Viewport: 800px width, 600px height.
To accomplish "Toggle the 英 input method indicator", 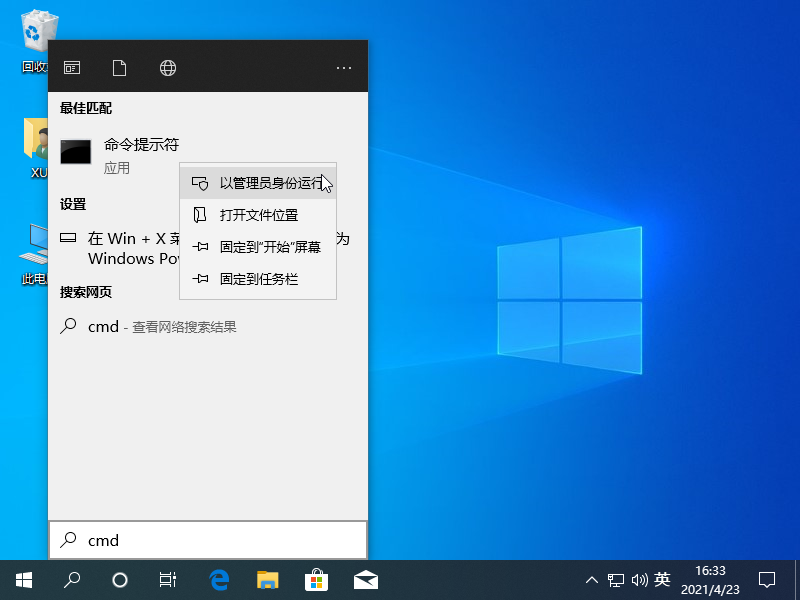I will [x=662, y=579].
